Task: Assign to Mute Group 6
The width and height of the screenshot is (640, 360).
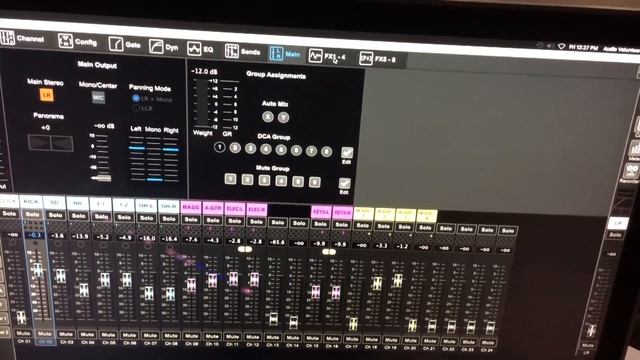Action: point(314,182)
